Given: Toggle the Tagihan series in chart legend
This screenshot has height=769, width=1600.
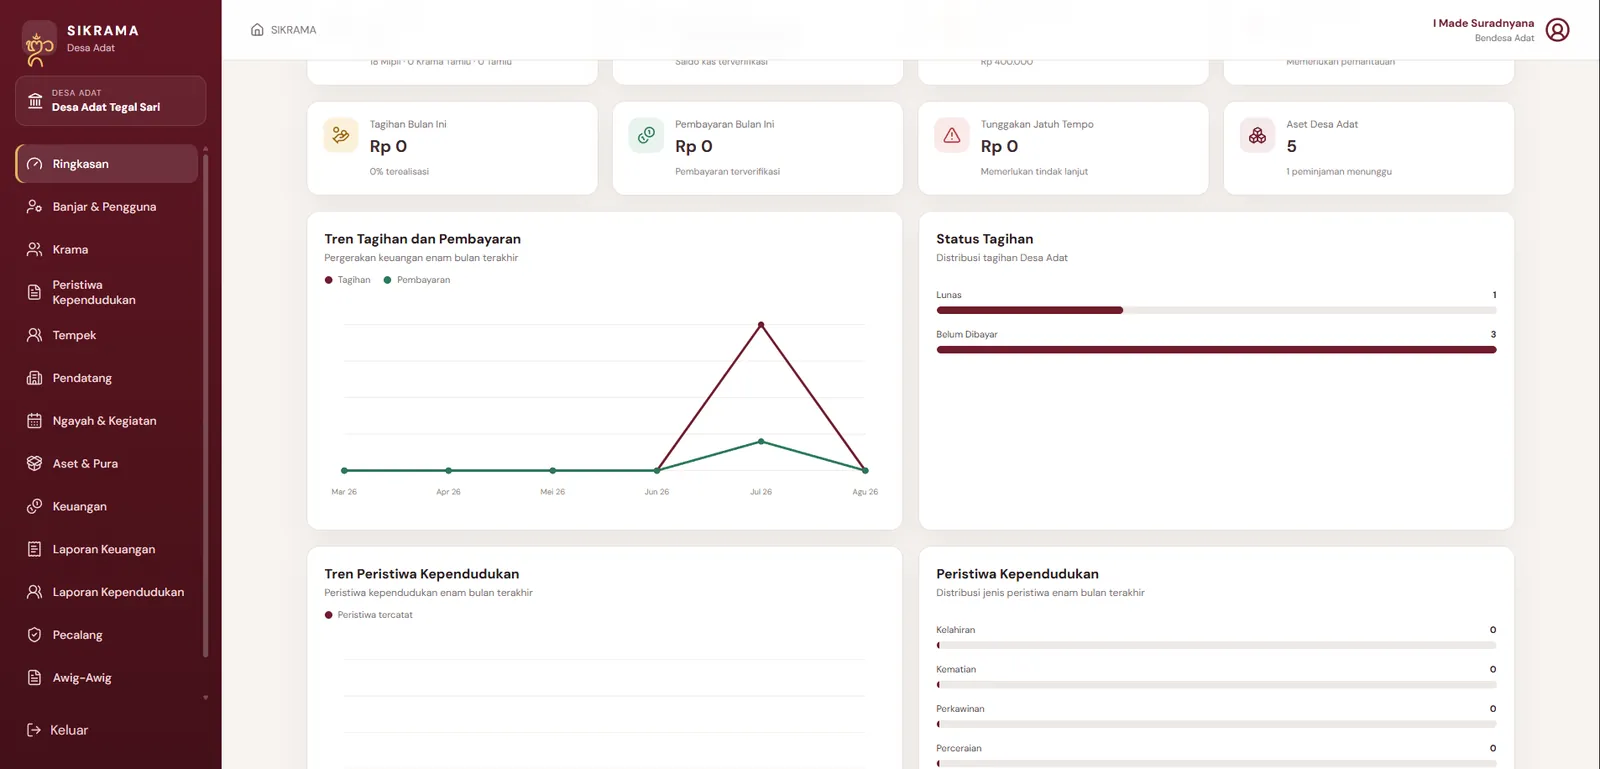Looking at the screenshot, I should [348, 280].
